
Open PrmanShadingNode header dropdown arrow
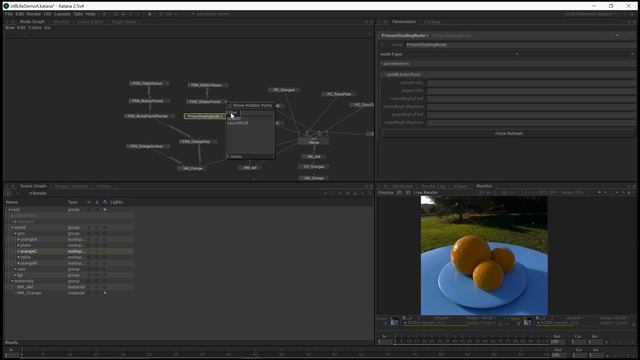[617, 36]
